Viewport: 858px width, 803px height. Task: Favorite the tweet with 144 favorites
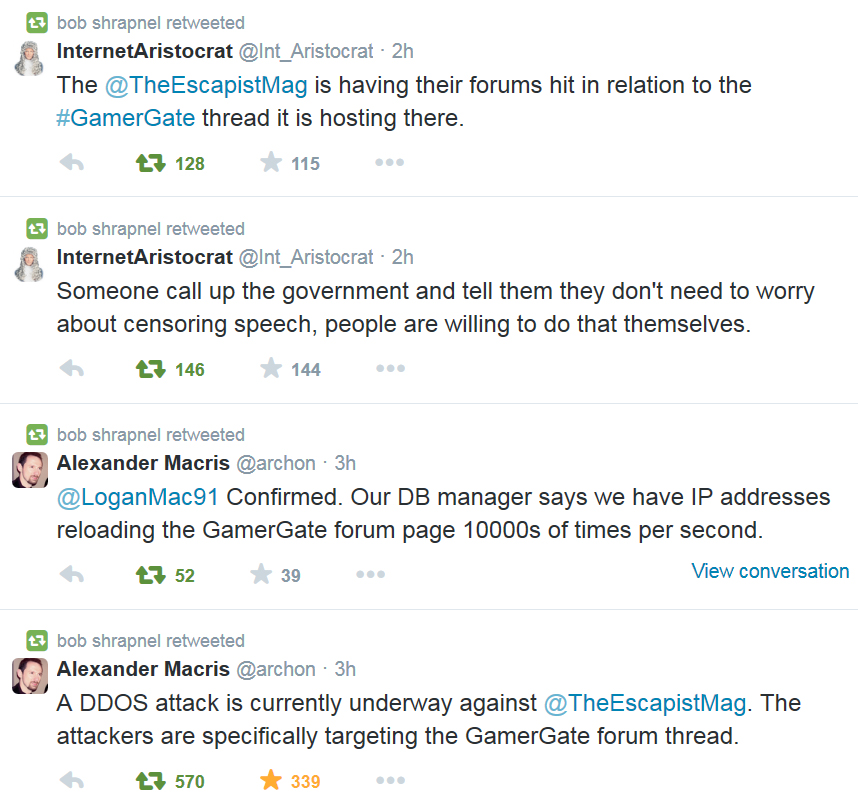271,369
